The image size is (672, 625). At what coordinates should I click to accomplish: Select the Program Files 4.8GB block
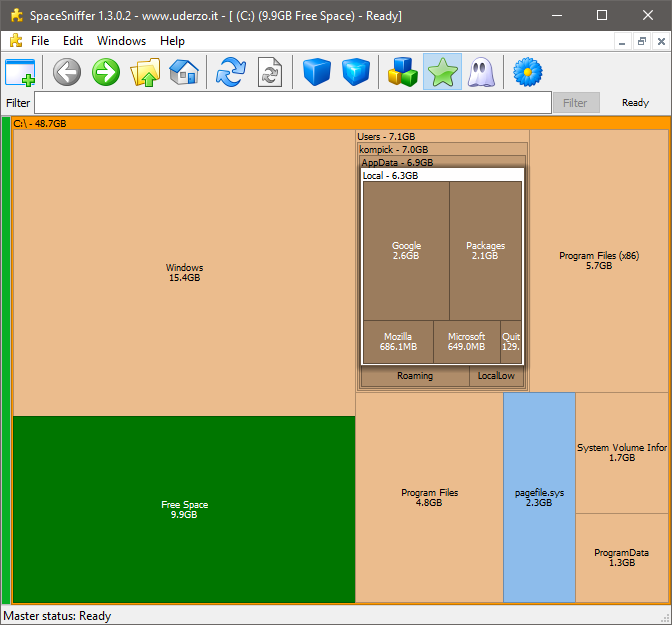tap(429, 497)
